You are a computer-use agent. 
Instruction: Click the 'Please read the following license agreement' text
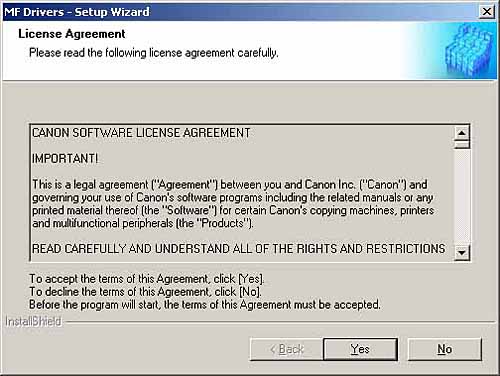tap(154, 53)
